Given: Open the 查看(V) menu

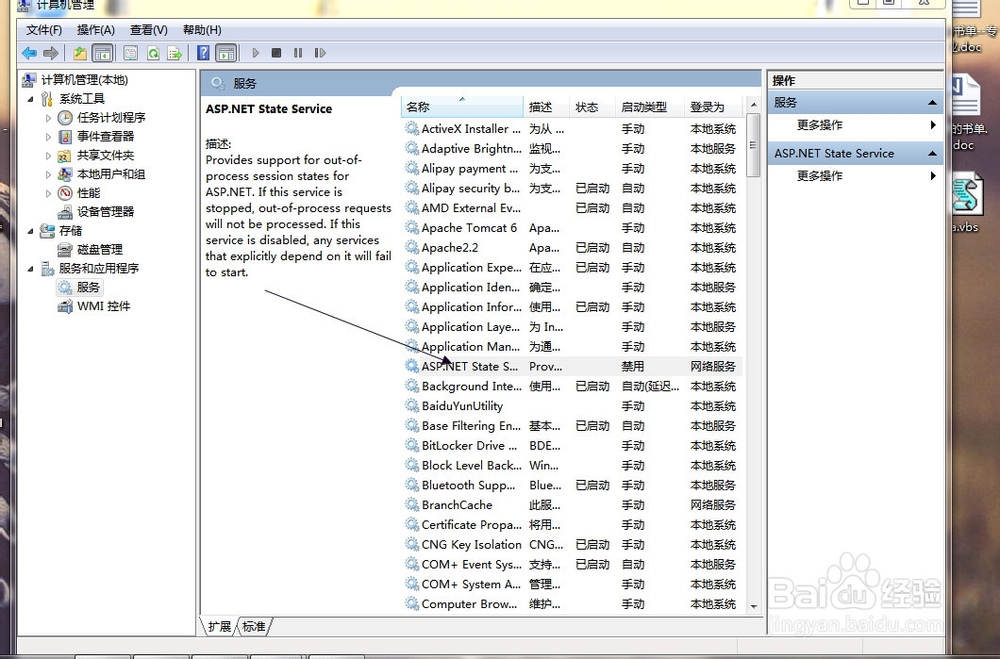Looking at the screenshot, I should (149, 30).
